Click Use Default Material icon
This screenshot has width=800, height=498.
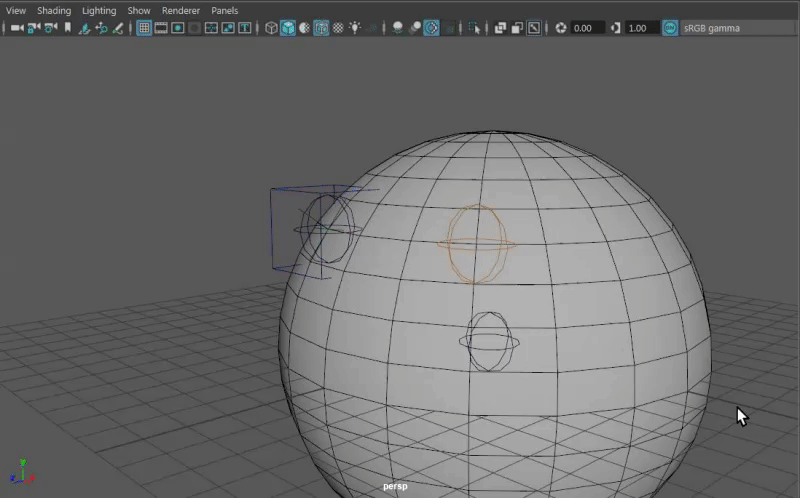305,28
